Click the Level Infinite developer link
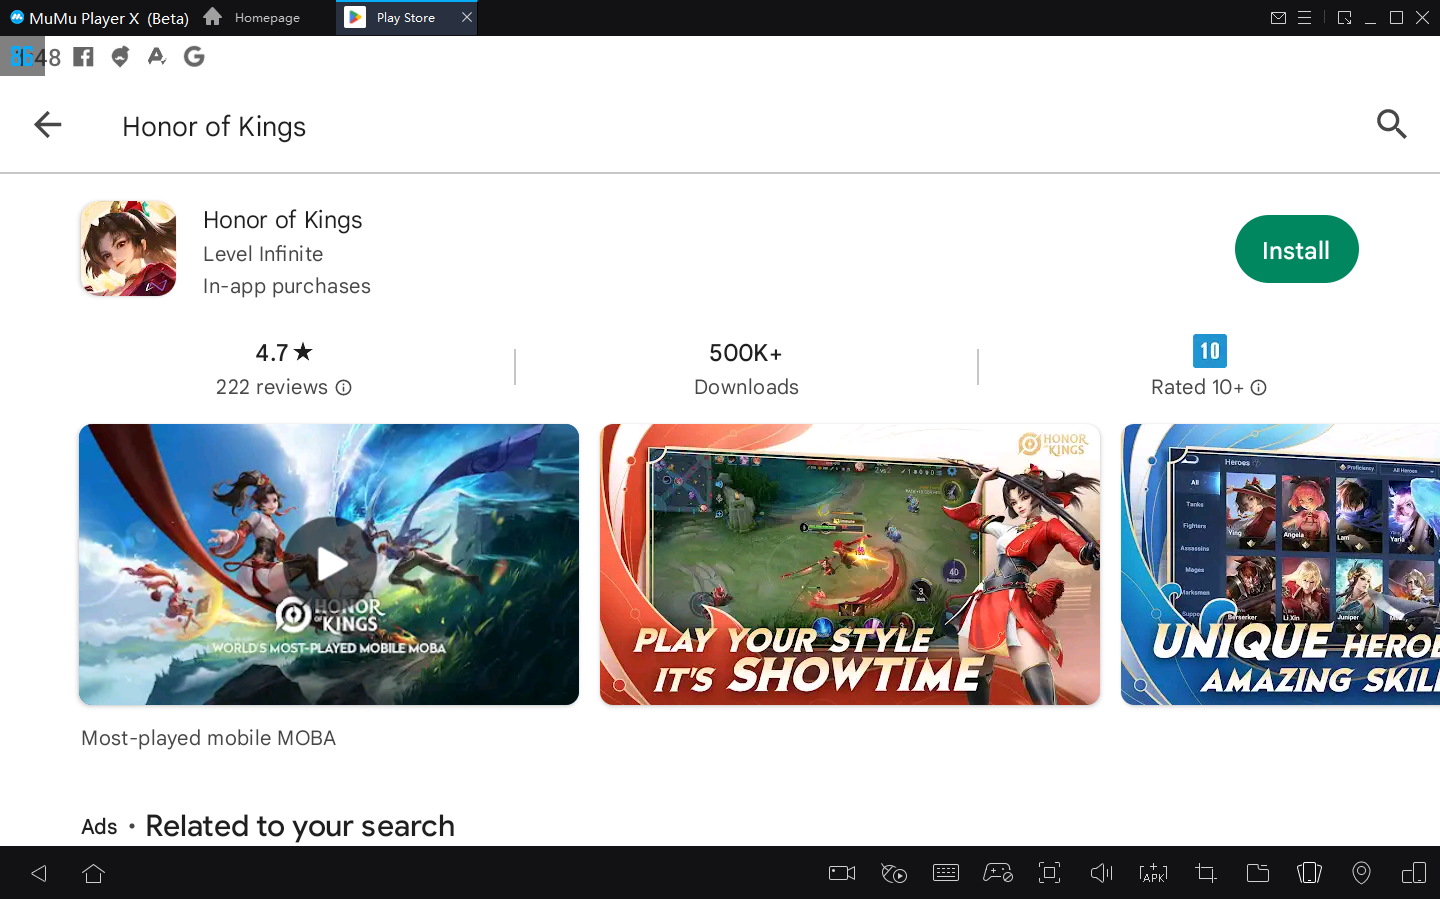The height and width of the screenshot is (899, 1440). tap(263, 254)
